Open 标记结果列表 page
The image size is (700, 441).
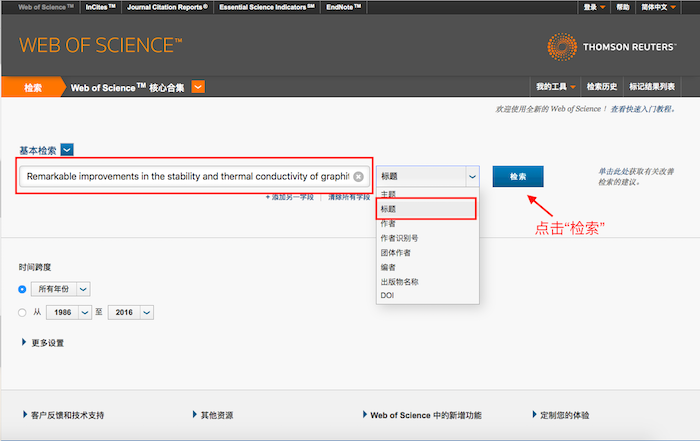click(x=652, y=87)
